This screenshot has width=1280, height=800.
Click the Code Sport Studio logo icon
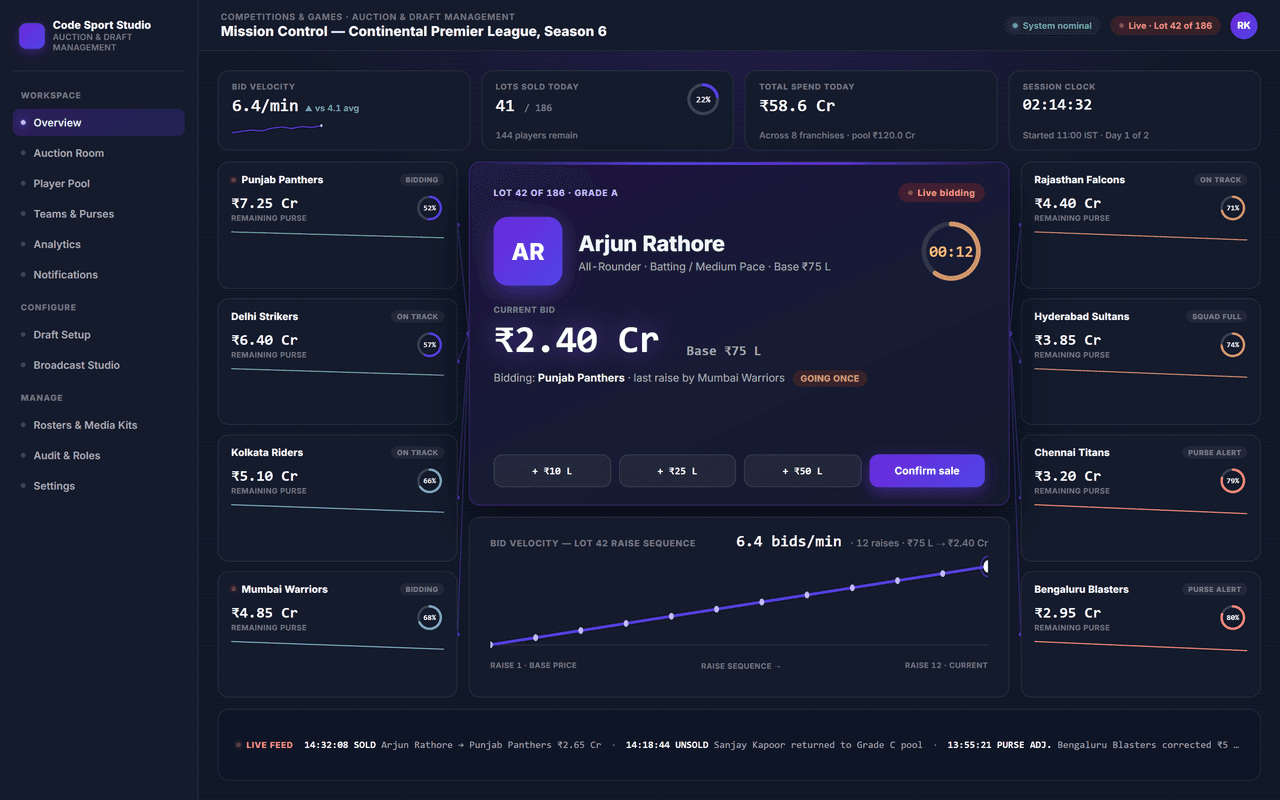(32, 36)
